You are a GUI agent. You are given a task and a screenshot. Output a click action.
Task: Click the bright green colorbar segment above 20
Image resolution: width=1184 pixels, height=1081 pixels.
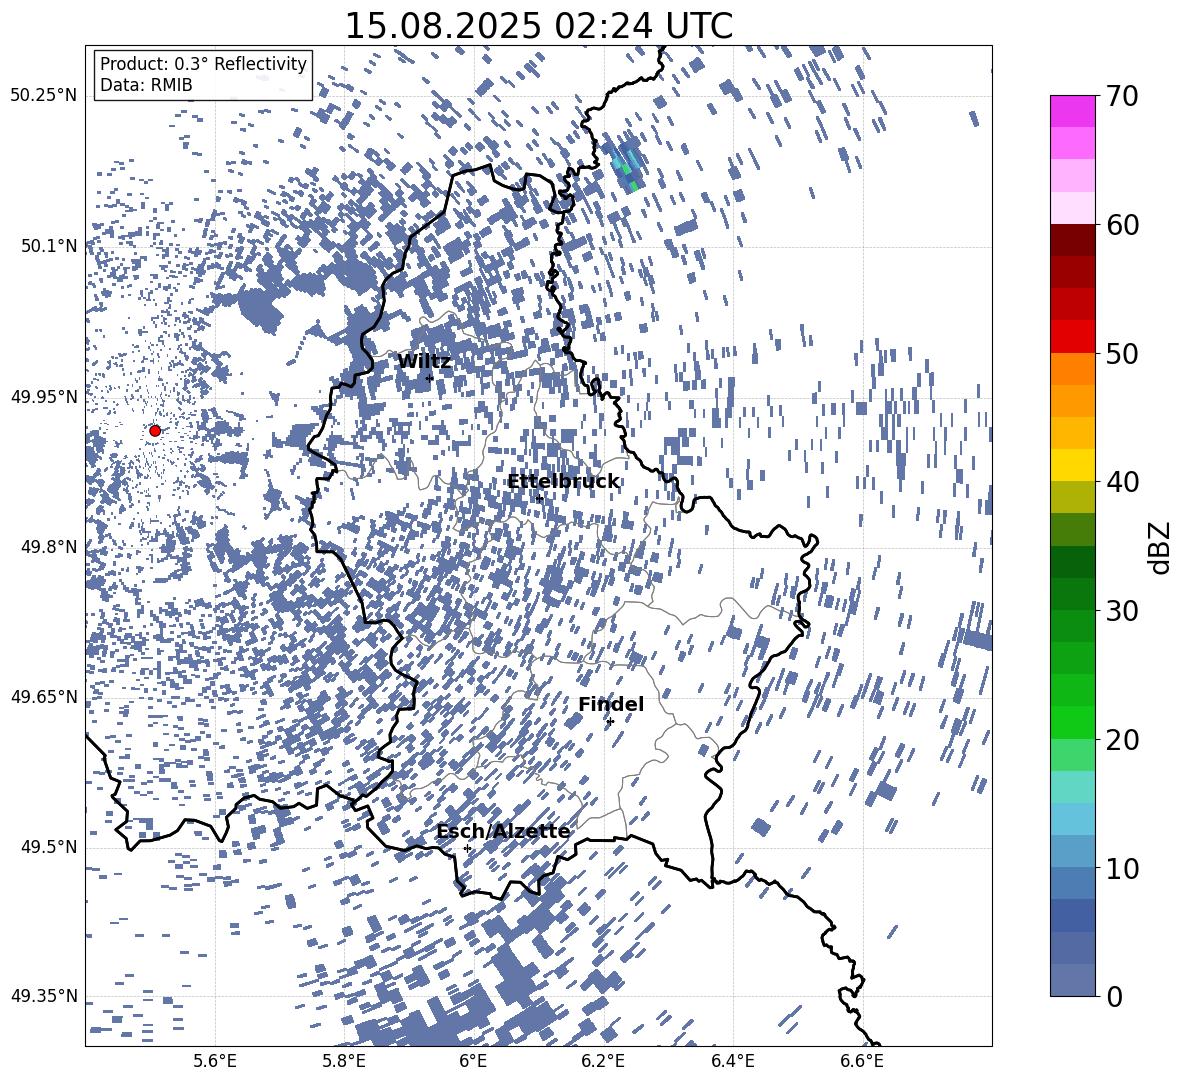(x=1072, y=722)
